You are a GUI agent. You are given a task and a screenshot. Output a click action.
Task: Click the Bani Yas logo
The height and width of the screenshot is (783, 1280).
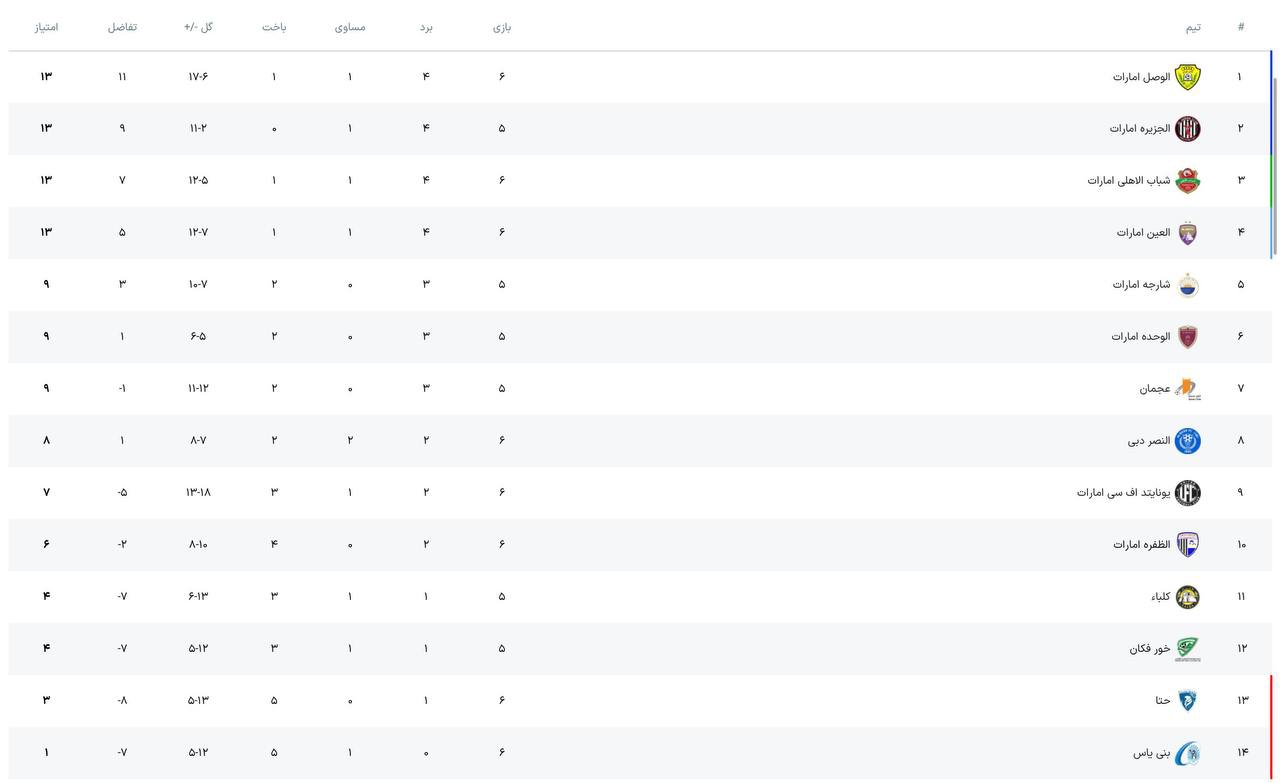[1187, 753]
